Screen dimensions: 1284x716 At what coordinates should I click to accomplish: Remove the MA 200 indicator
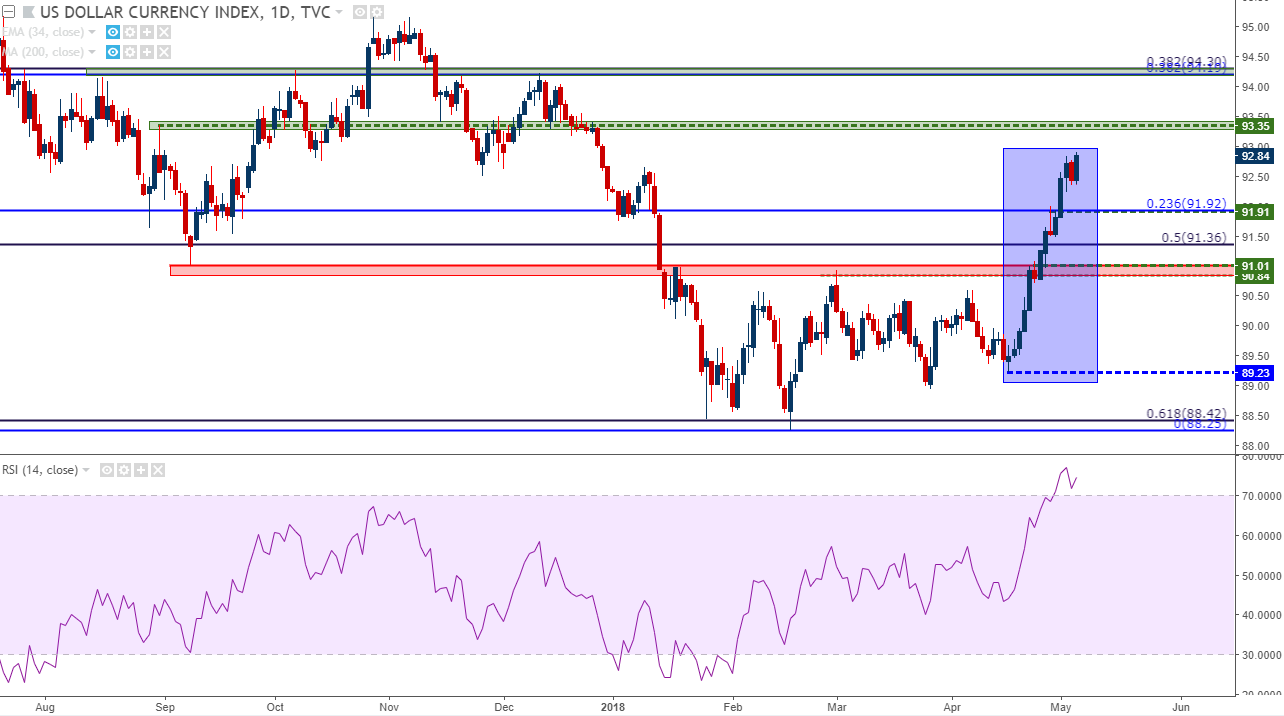[164, 52]
